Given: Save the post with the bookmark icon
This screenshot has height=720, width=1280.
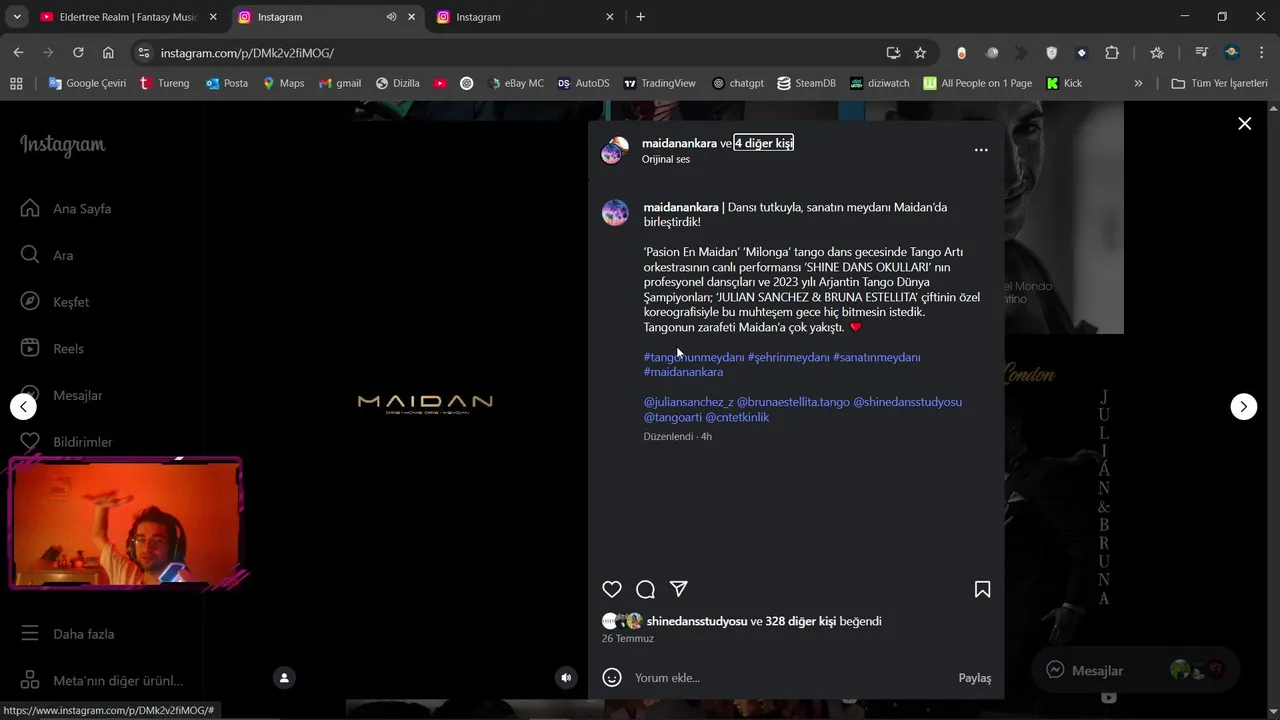Looking at the screenshot, I should point(982,589).
